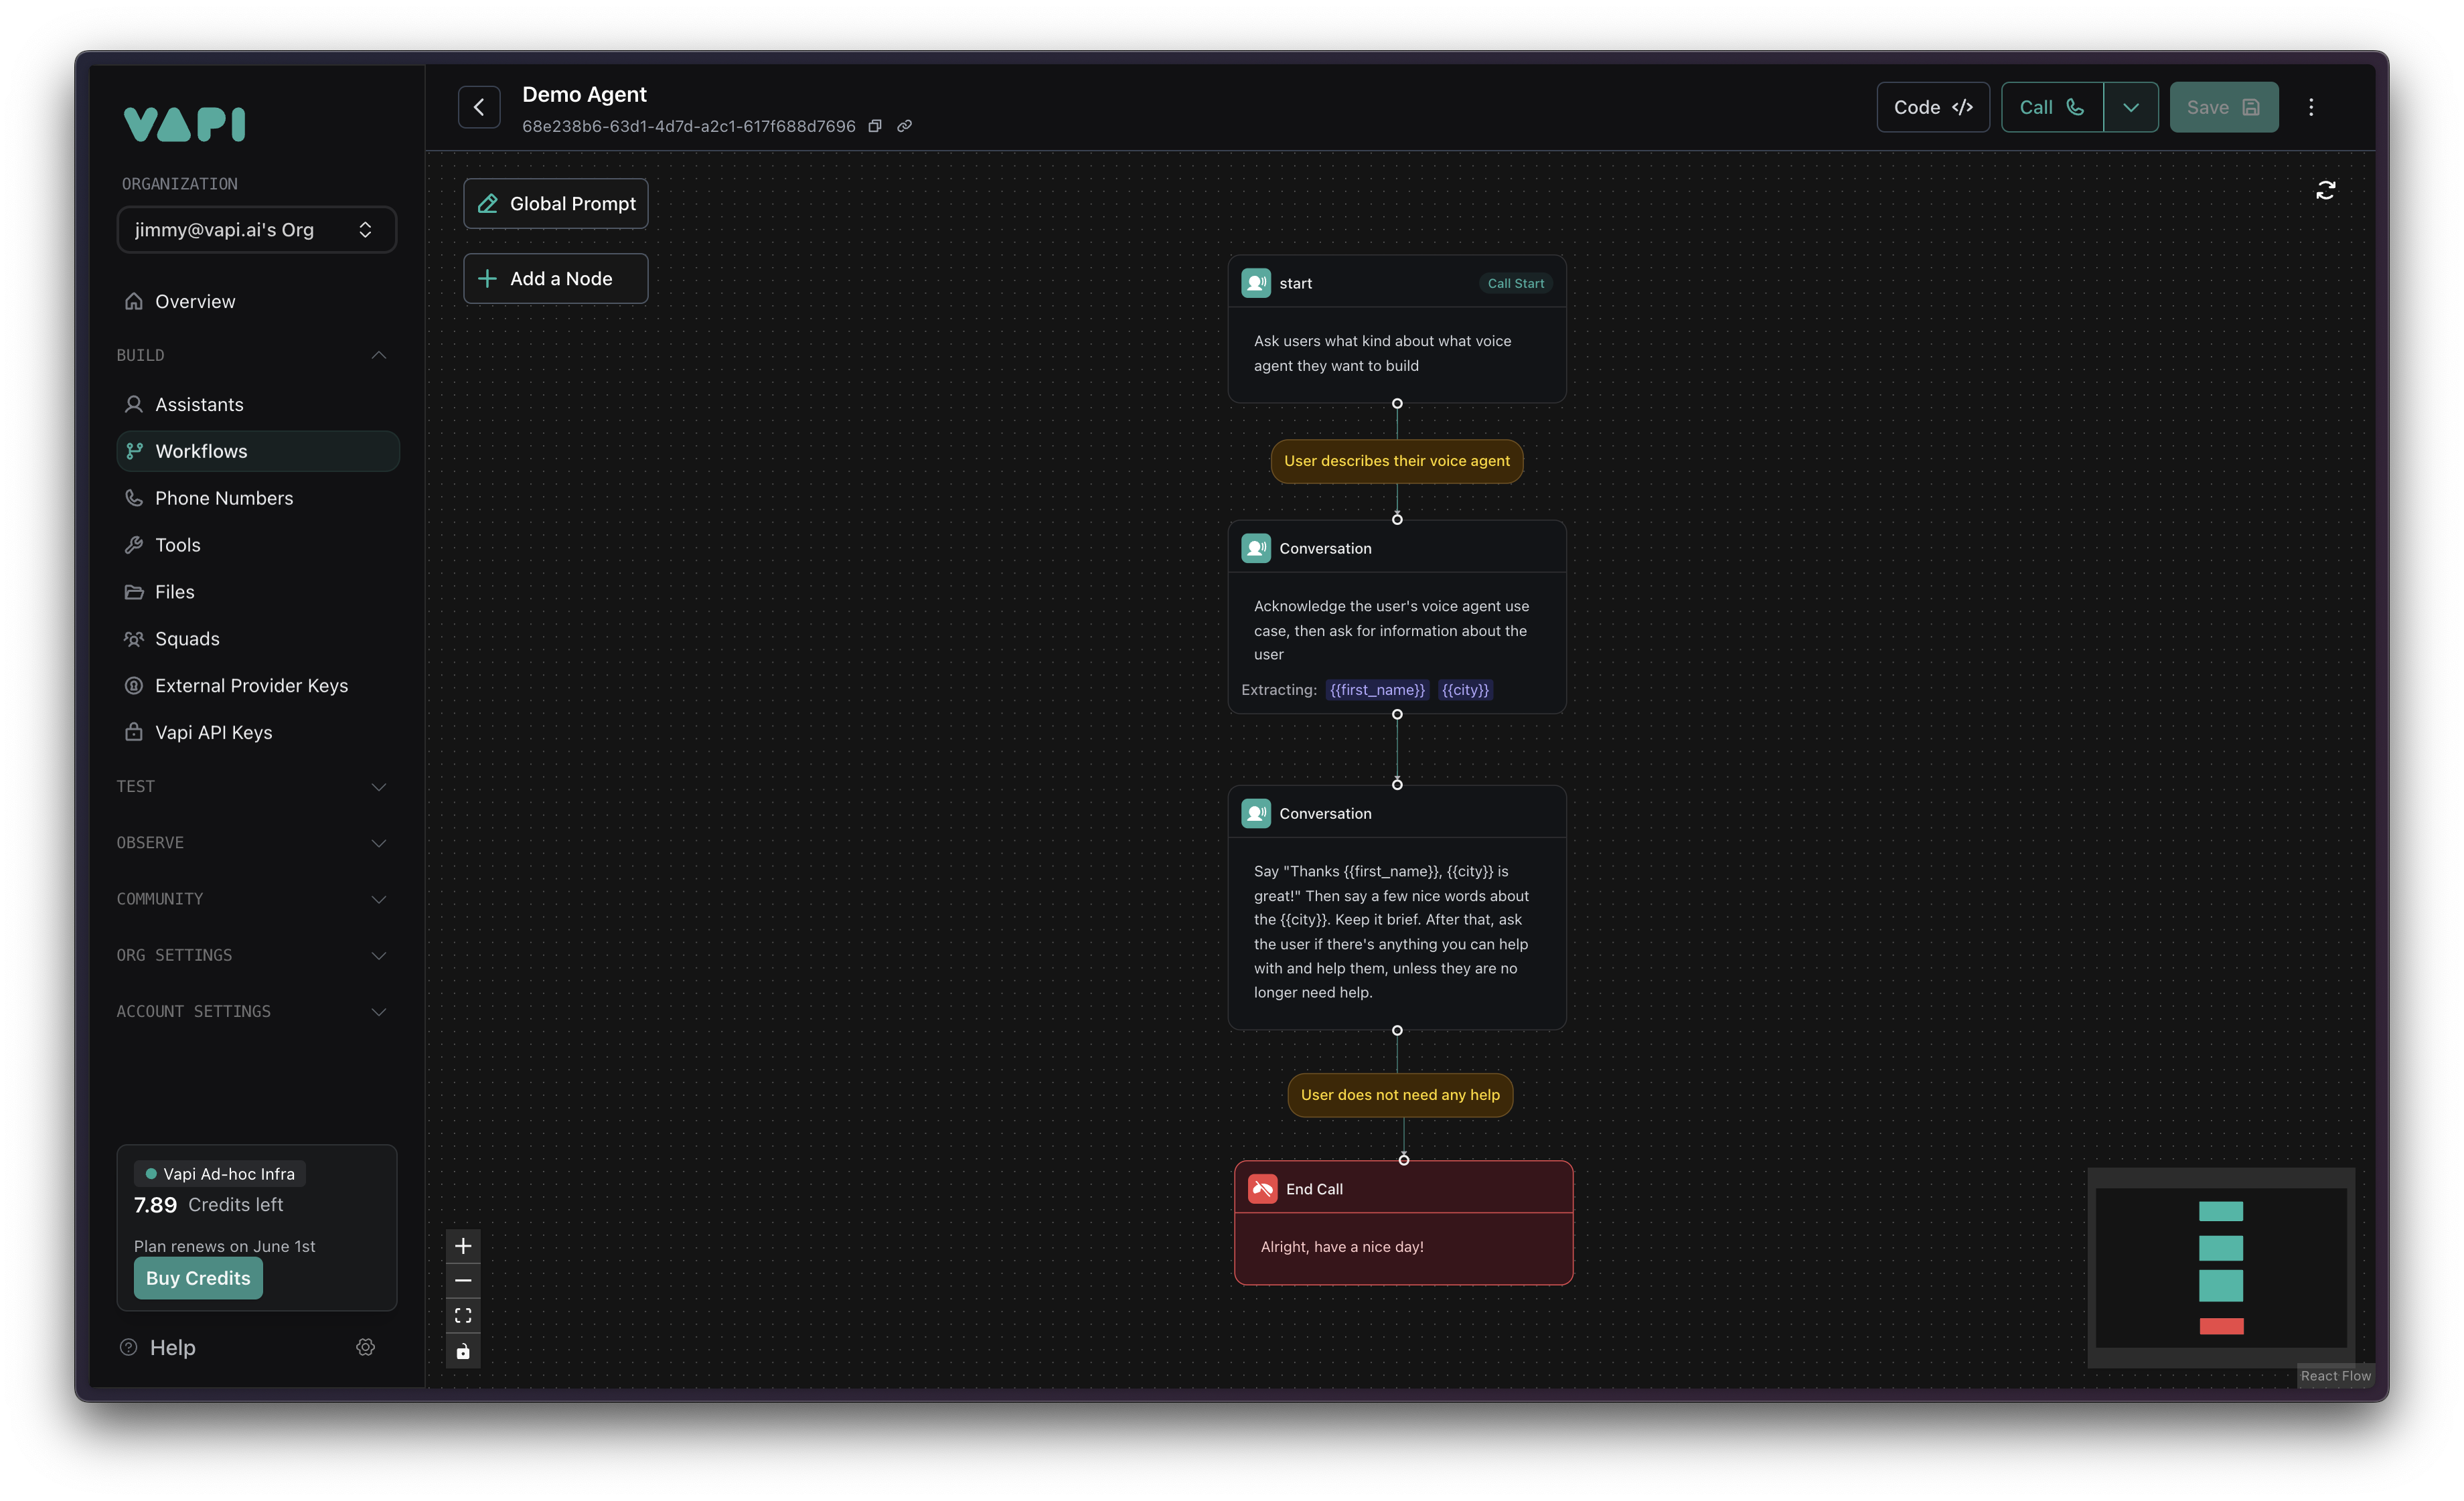
Task: Zoom in on the canvas
Action: tap(463, 1245)
